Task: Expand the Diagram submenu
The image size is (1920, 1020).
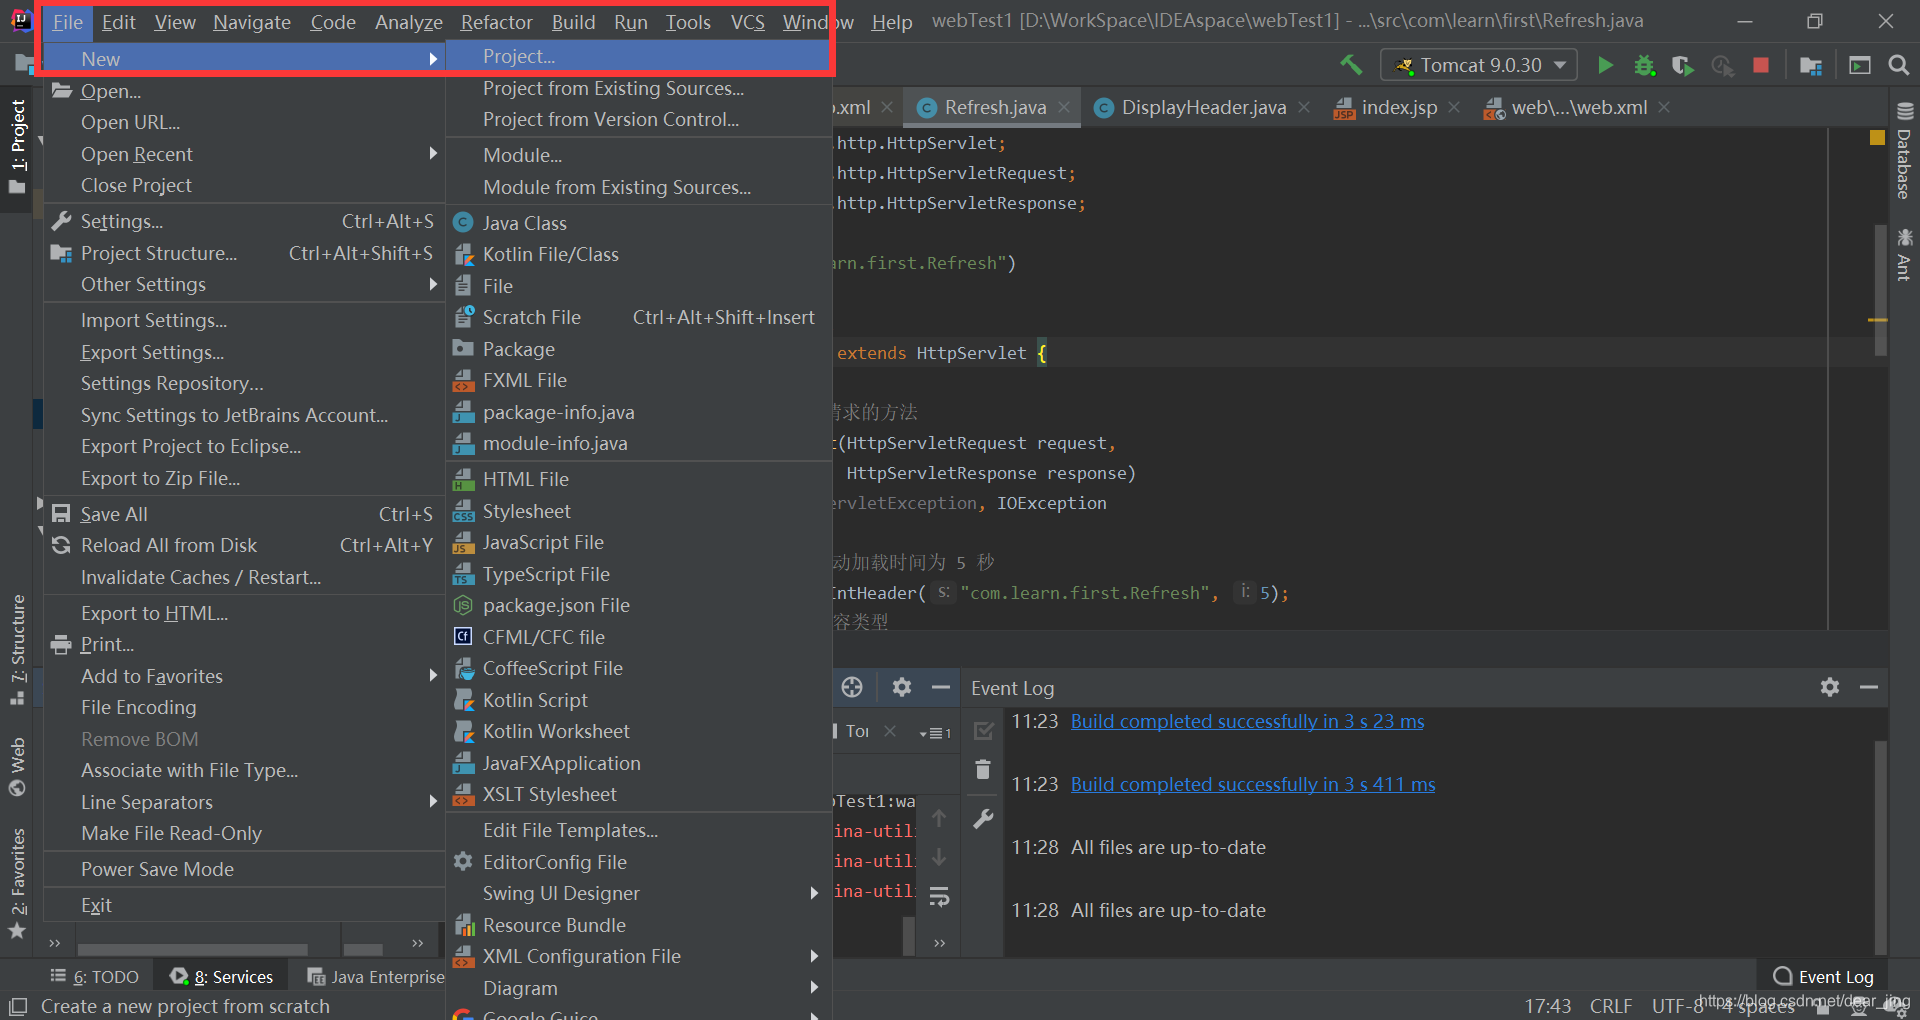Action: coord(639,988)
